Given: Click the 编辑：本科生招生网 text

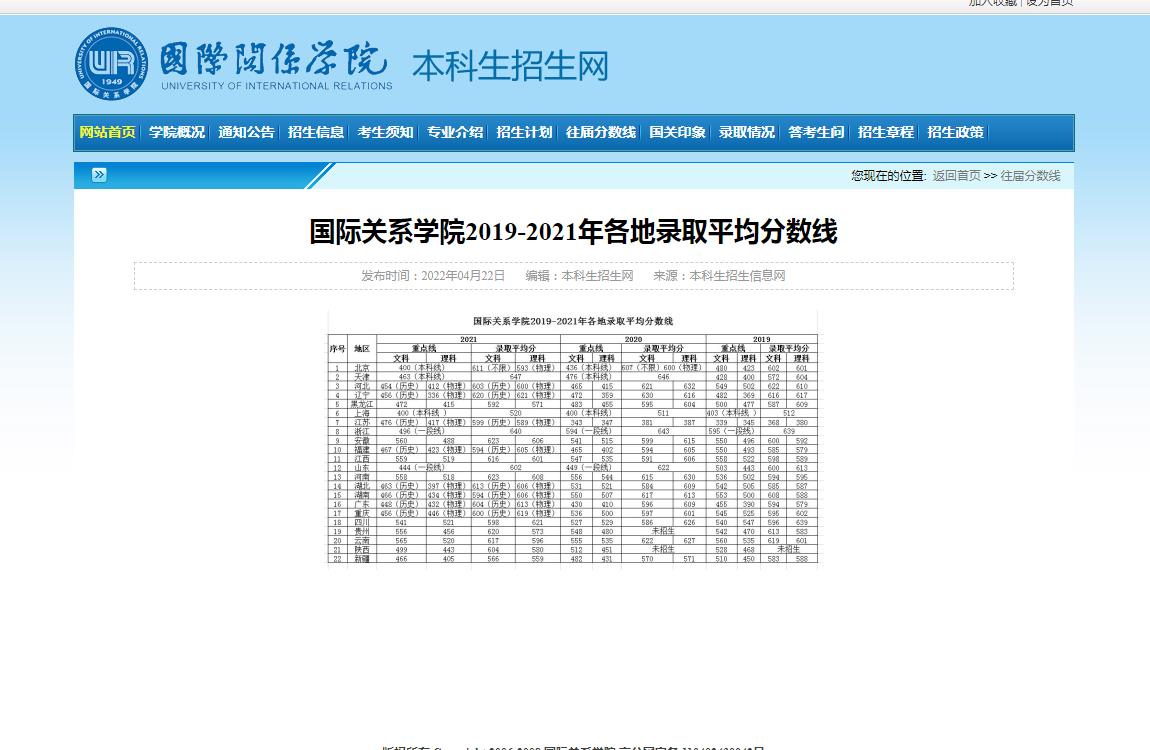Looking at the screenshot, I should click(579, 276).
